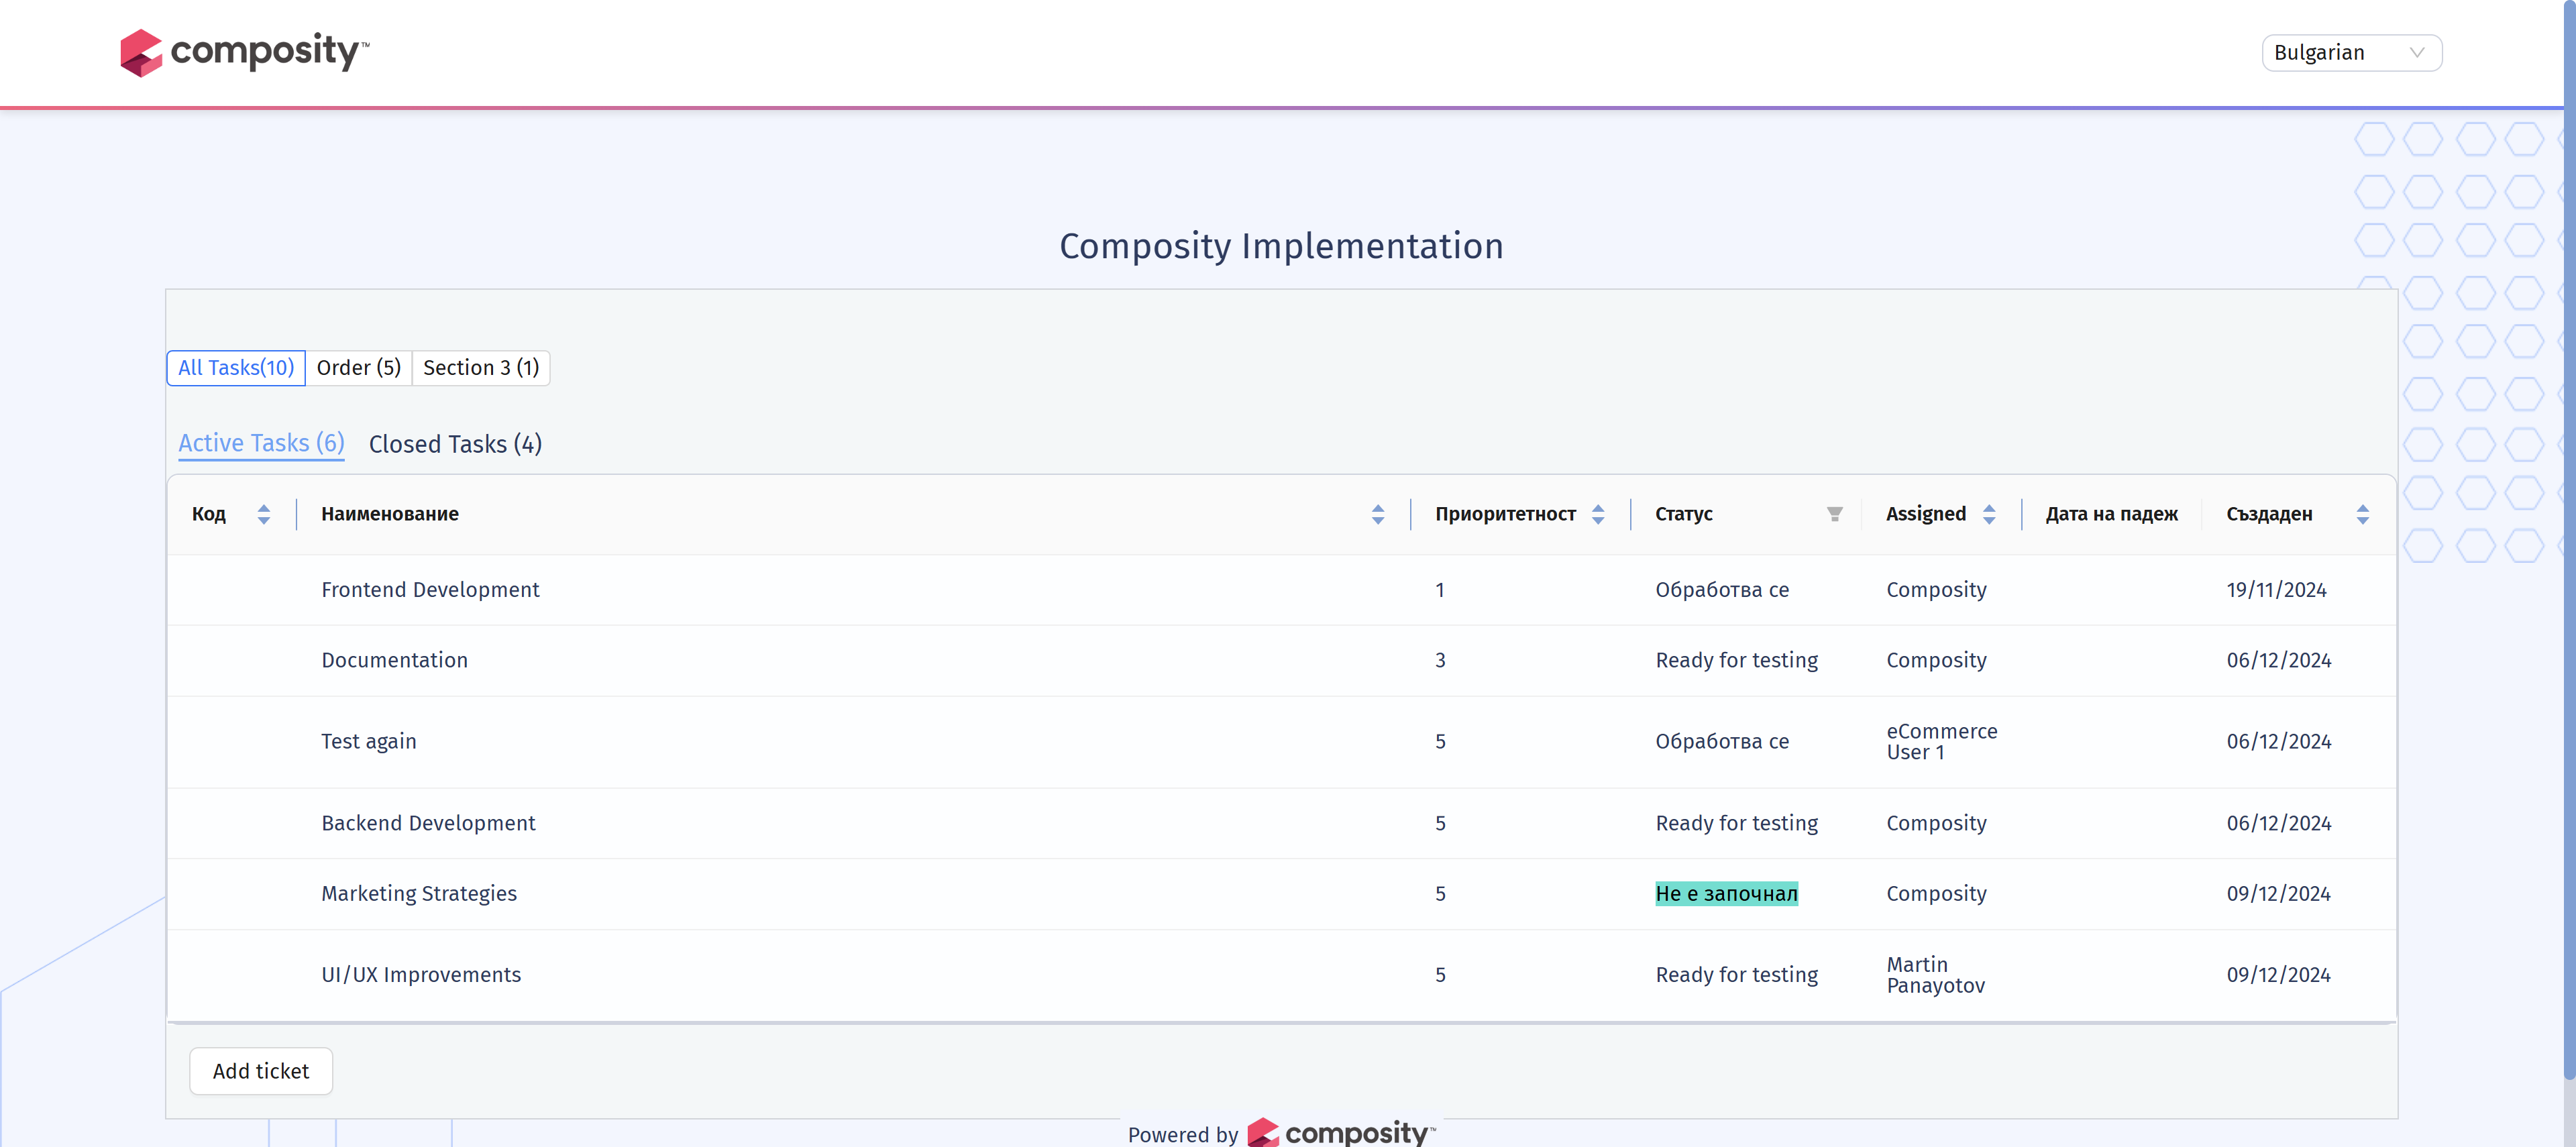Viewport: 2576px width, 1147px height.
Task: Select the All Tasks(10) tab
Action: tap(236, 368)
